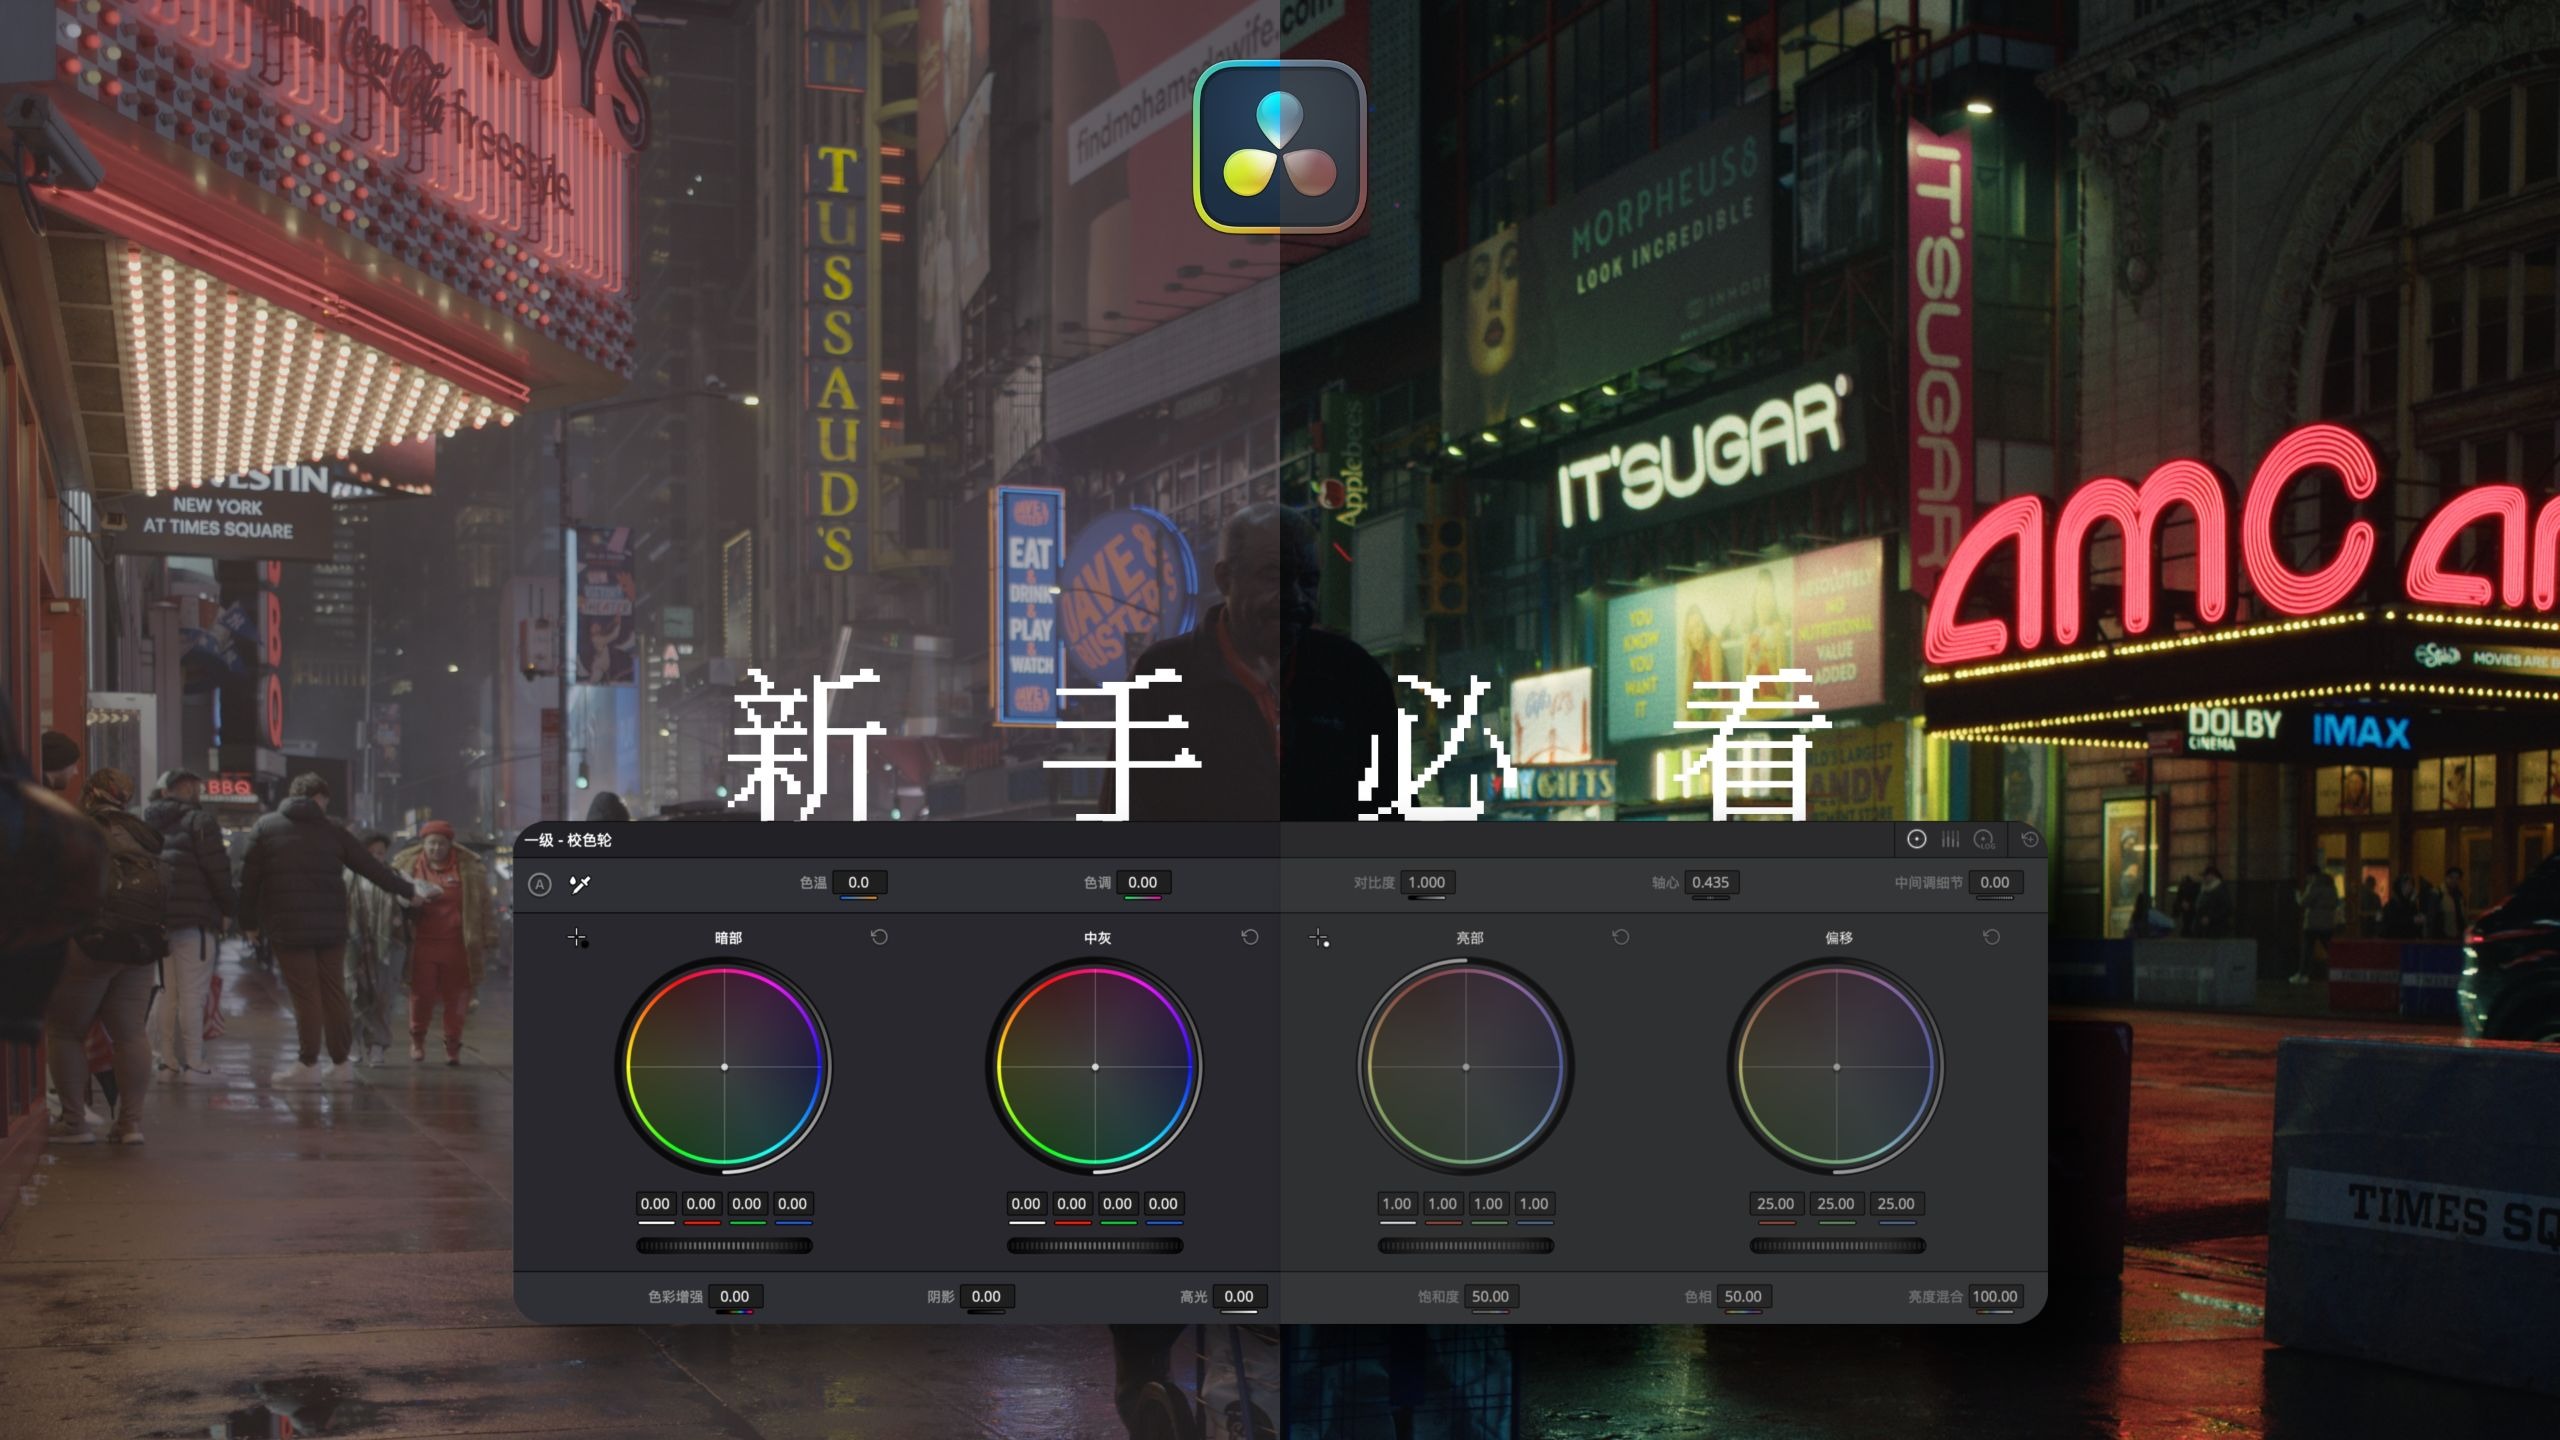The width and height of the screenshot is (2560, 1440).
Task: Select 中灰 green channel value field
Action: pyautogui.click(x=1118, y=1204)
